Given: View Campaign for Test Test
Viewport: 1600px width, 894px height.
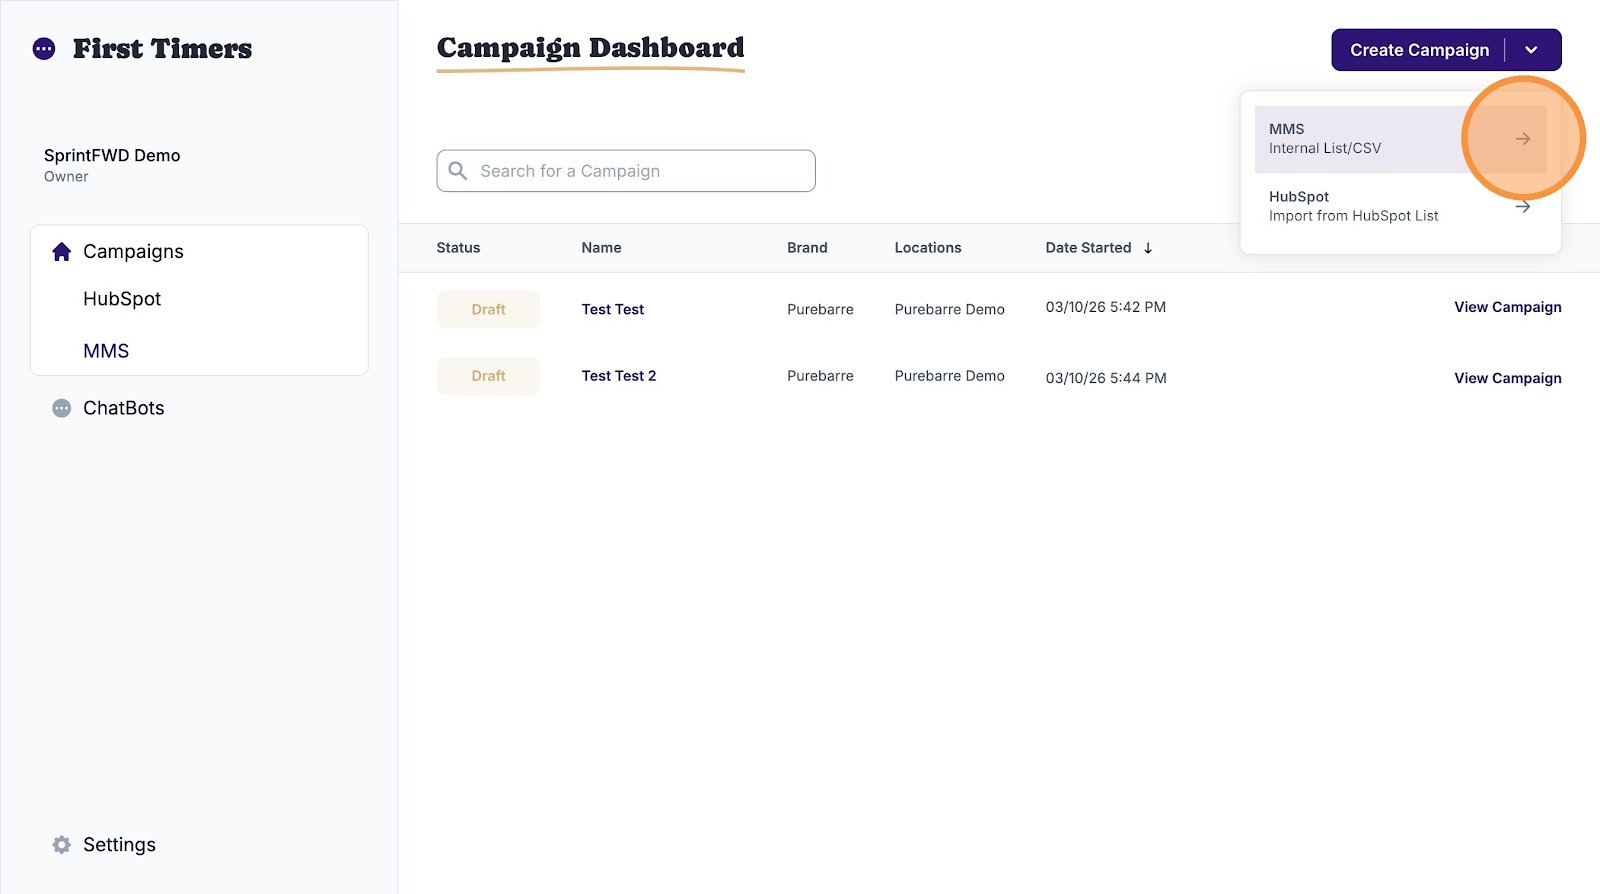Looking at the screenshot, I should point(1507,307).
